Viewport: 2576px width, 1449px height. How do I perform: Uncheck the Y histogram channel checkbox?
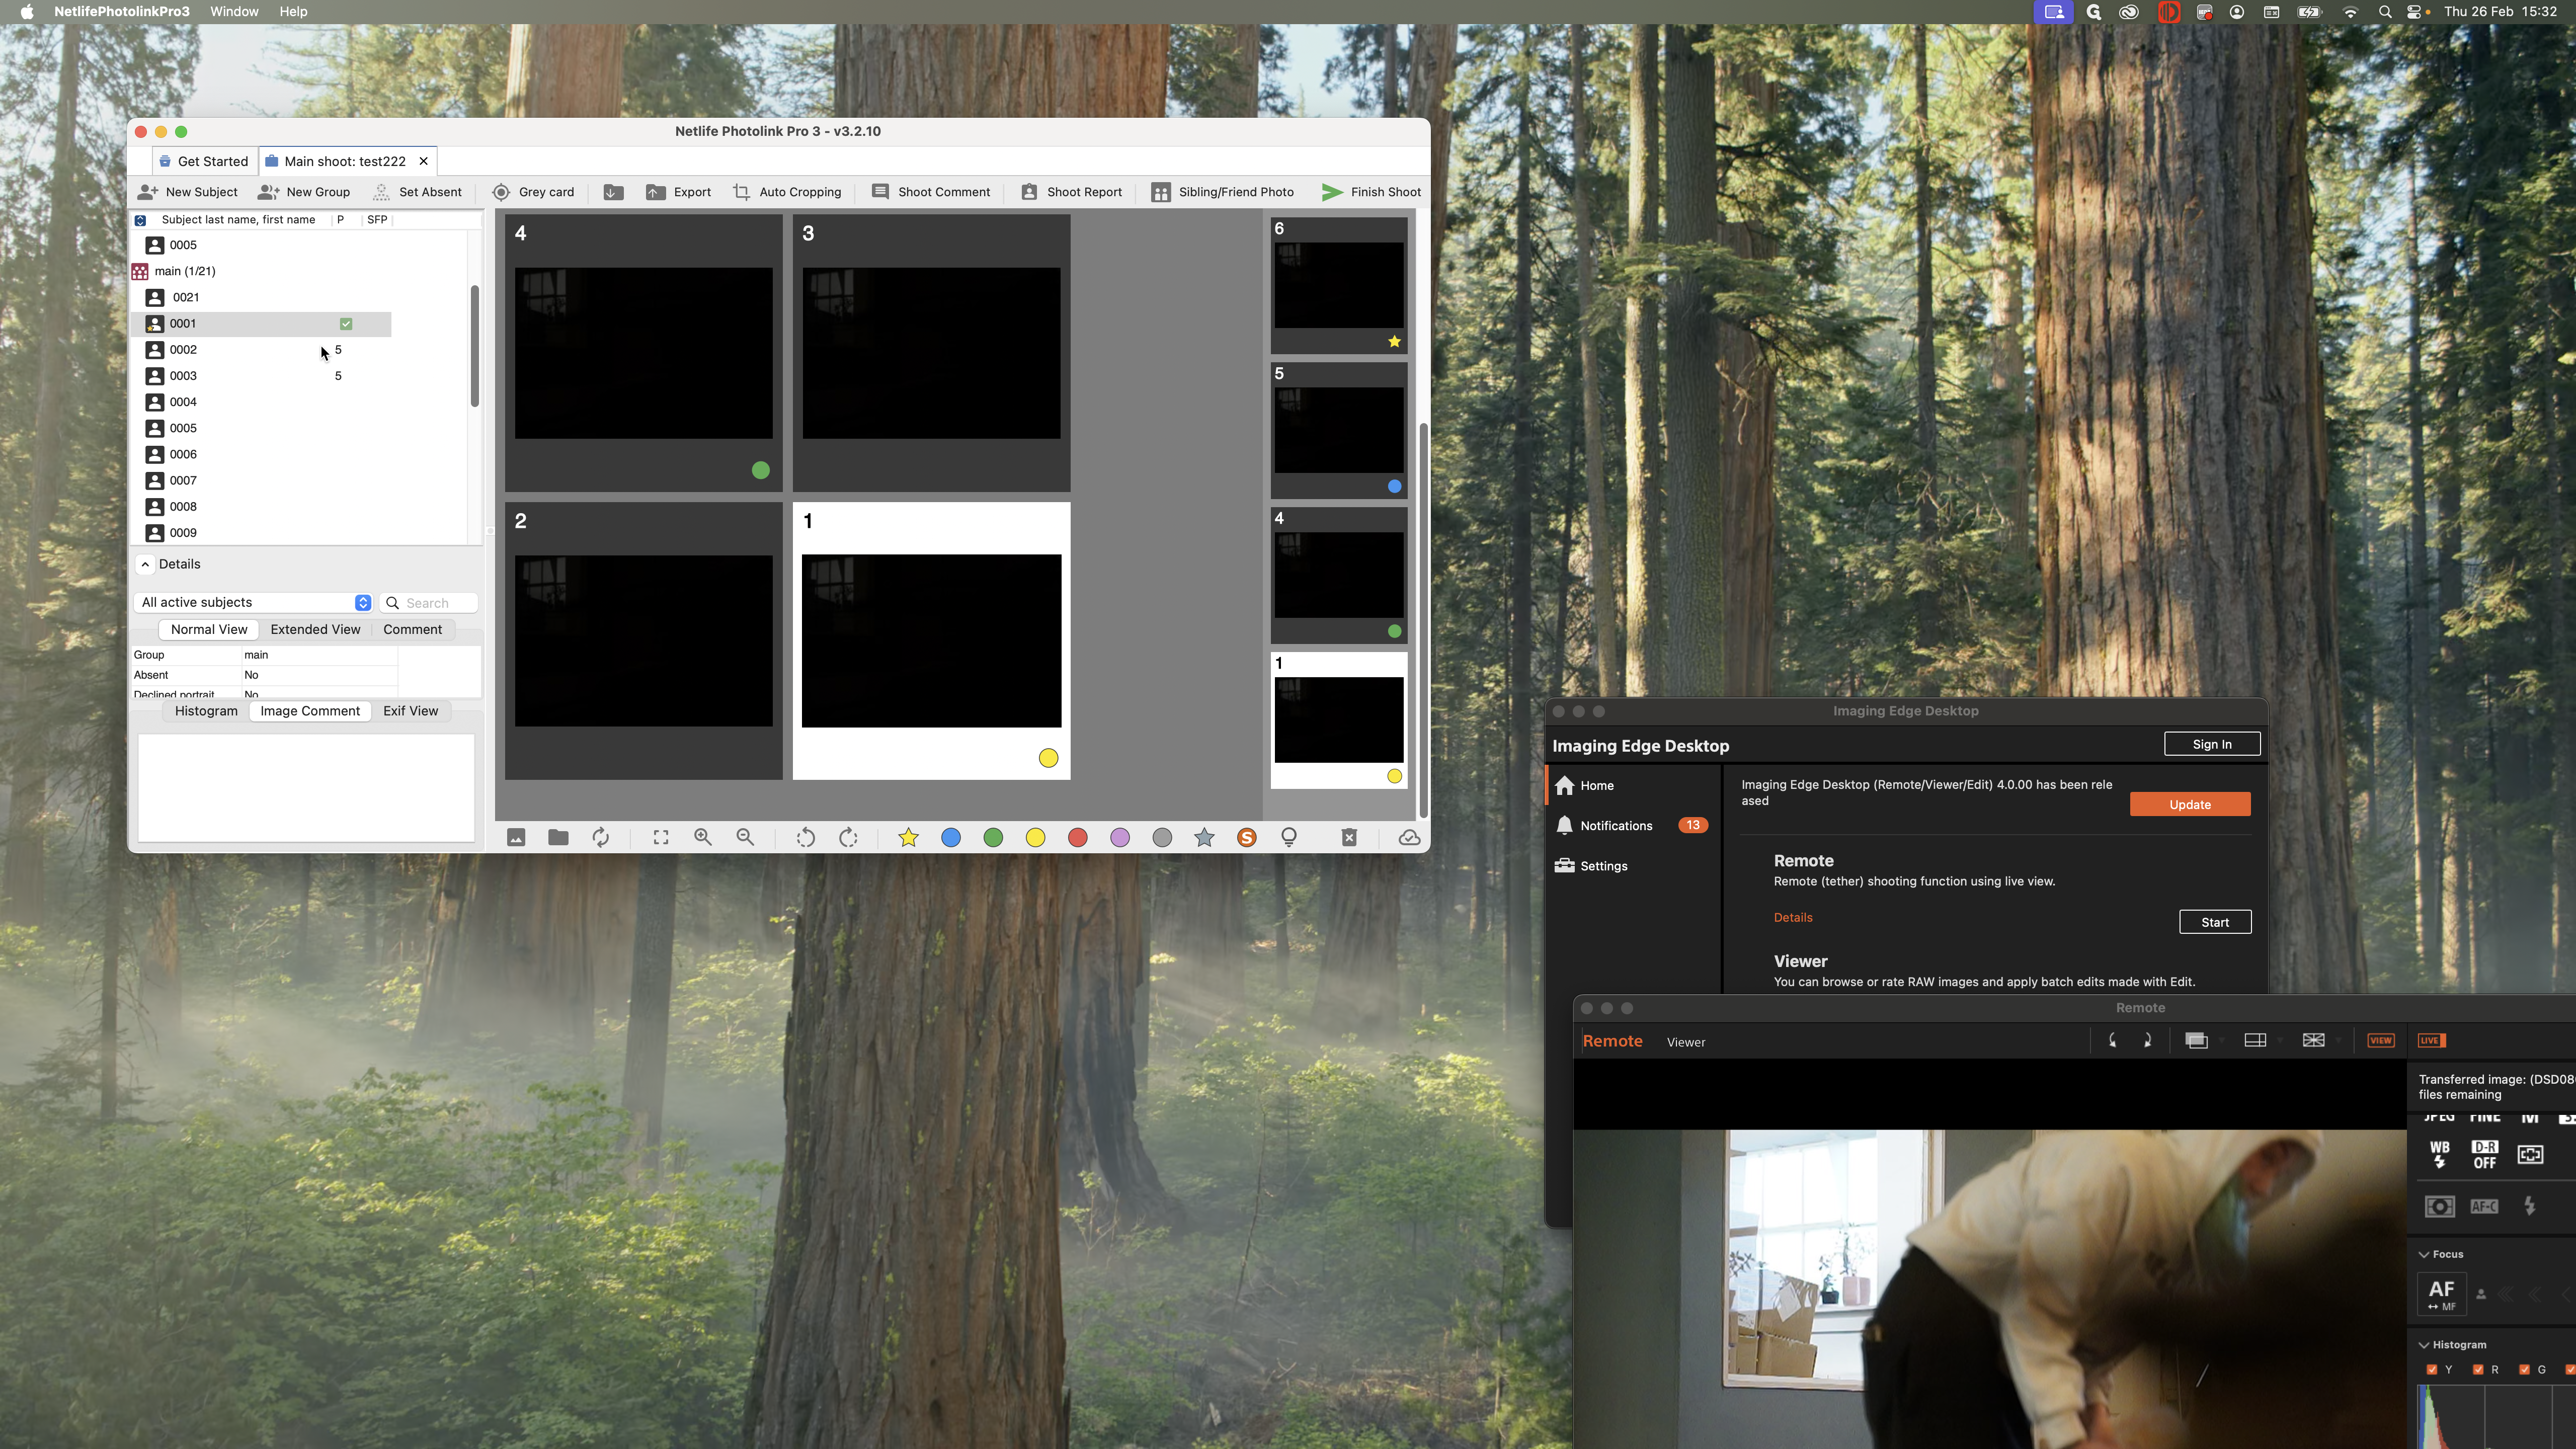[2432, 1369]
